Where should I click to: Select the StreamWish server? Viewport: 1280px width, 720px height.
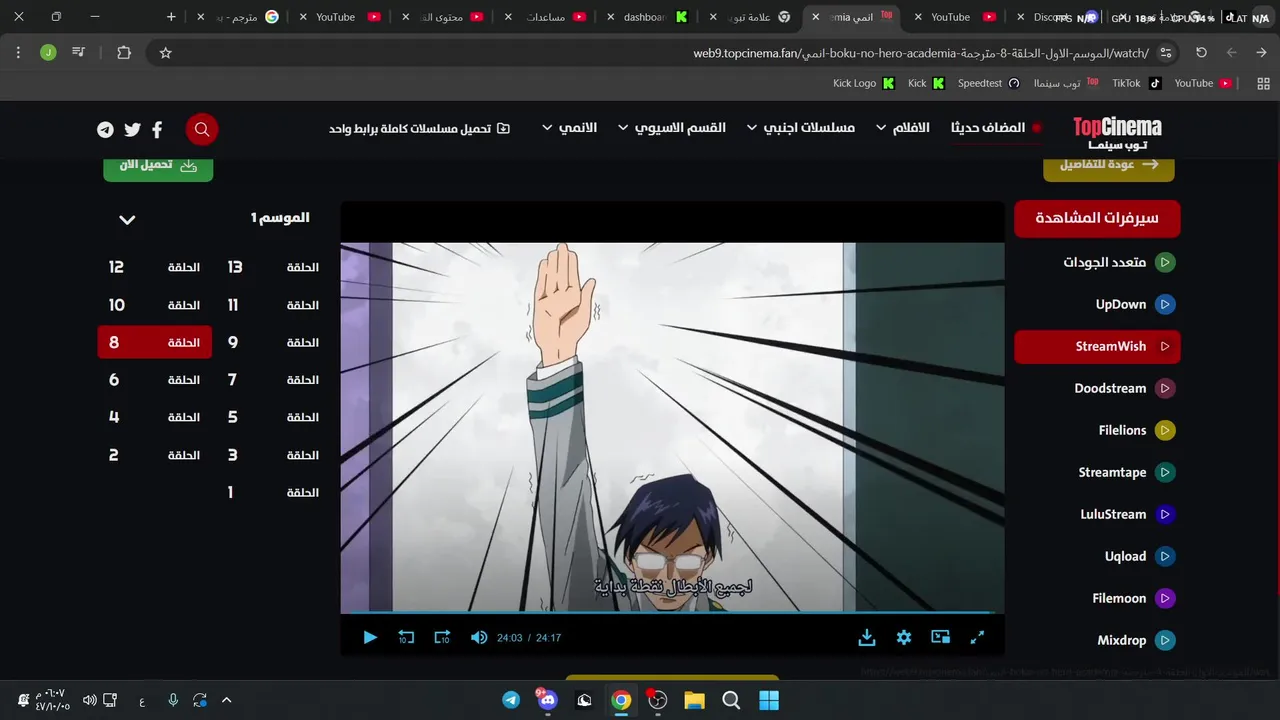(x=1097, y=347)
